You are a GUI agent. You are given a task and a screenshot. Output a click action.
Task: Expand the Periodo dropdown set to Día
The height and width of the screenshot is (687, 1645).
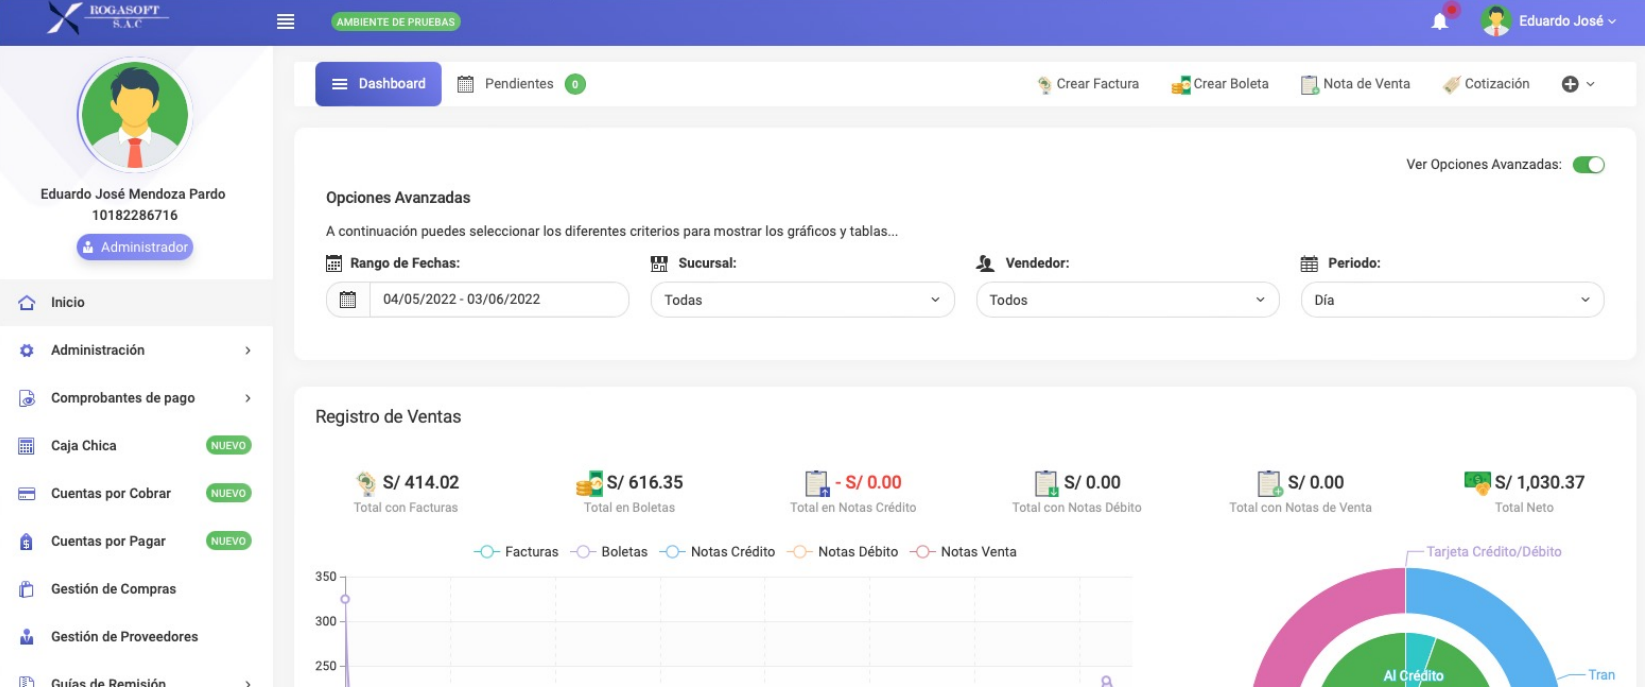pyautogui.click(x=1451, y=300)
